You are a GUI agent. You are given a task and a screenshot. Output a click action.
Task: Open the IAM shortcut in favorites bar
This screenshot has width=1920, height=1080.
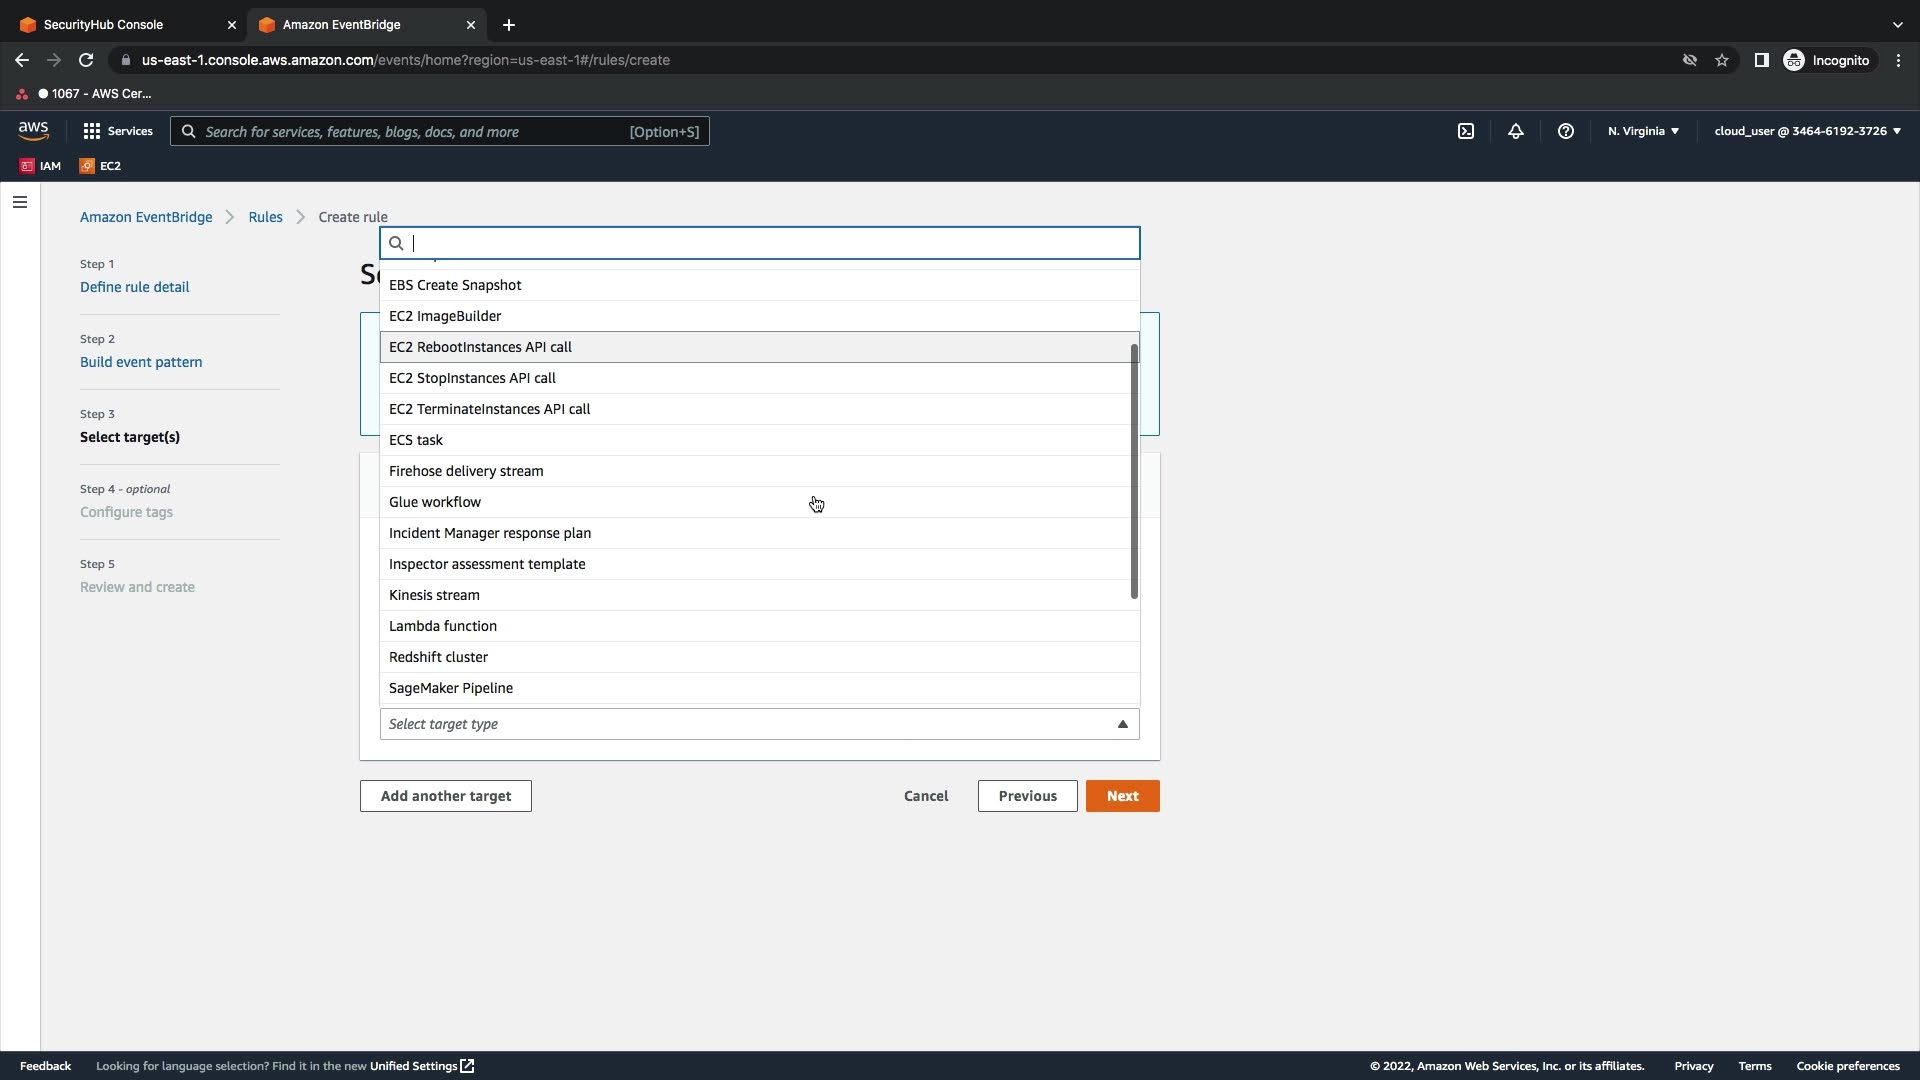41,166
